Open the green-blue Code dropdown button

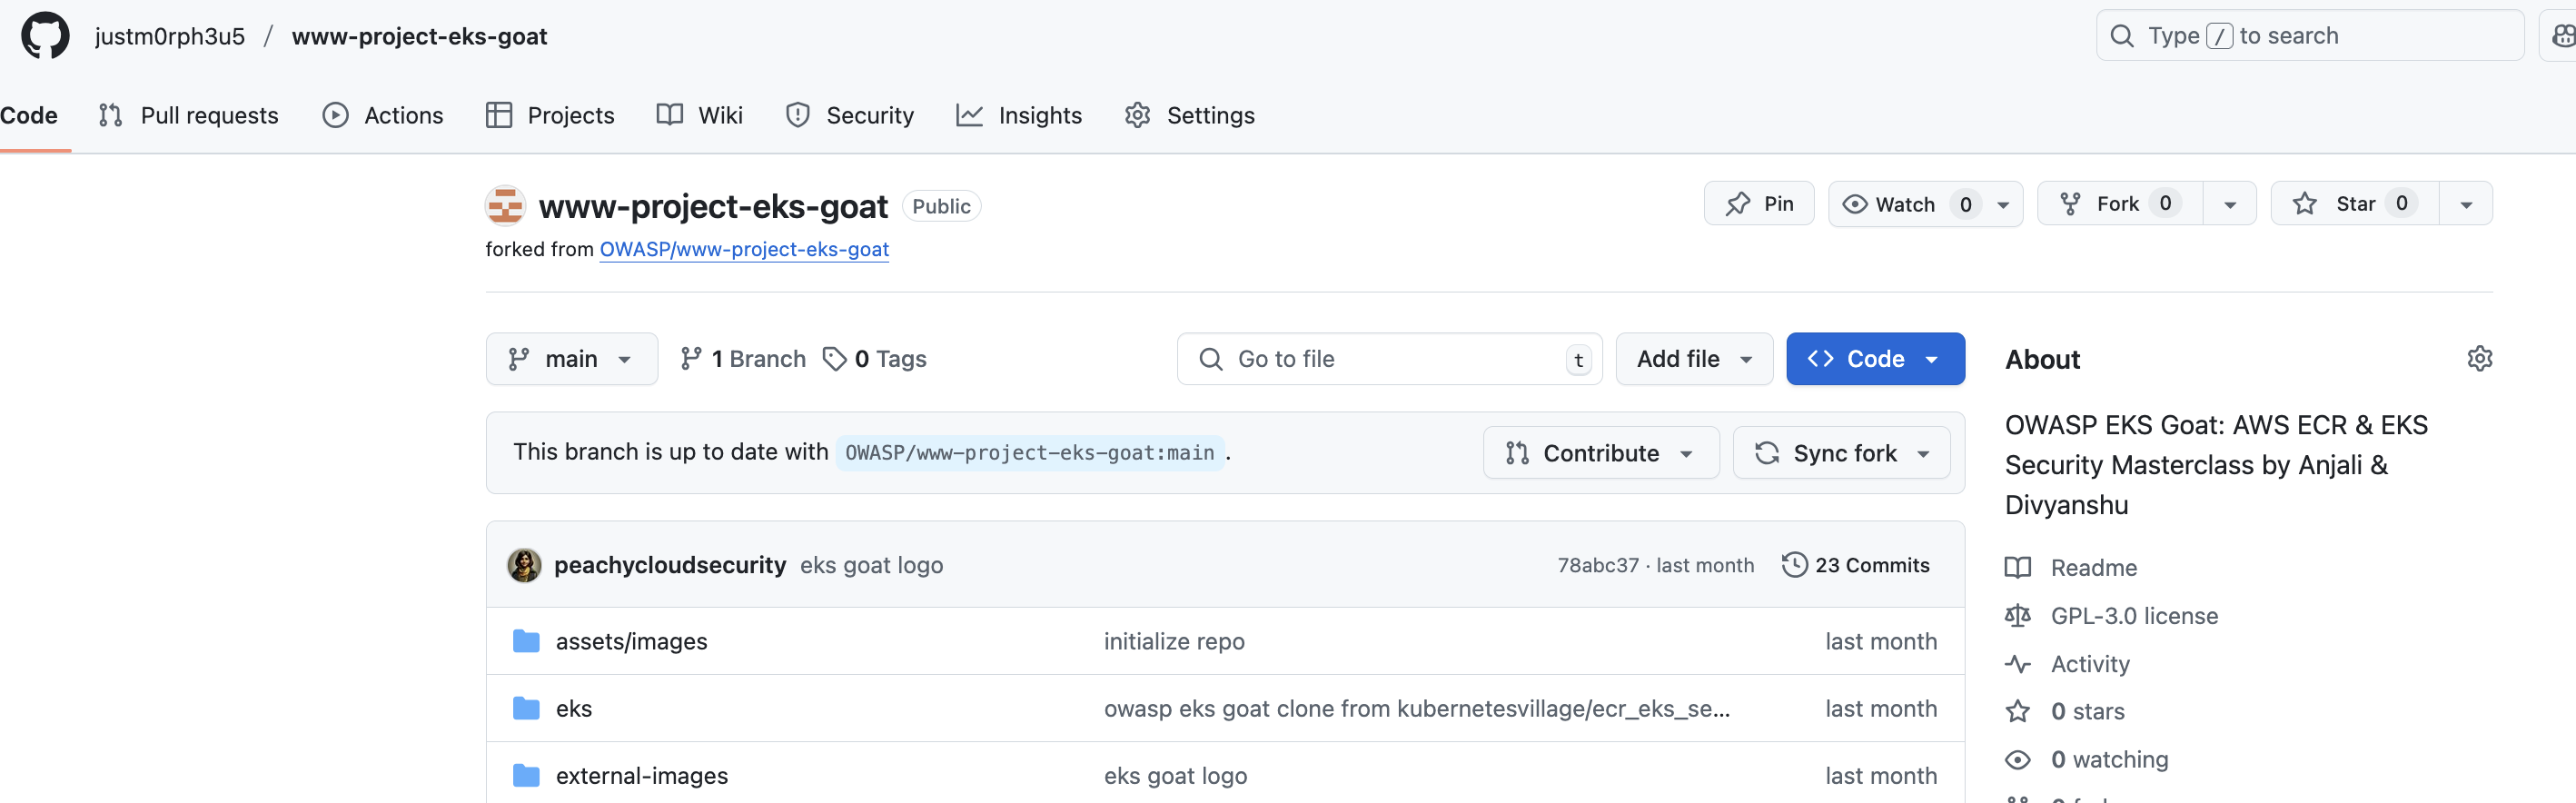(x=1875, y=359)
